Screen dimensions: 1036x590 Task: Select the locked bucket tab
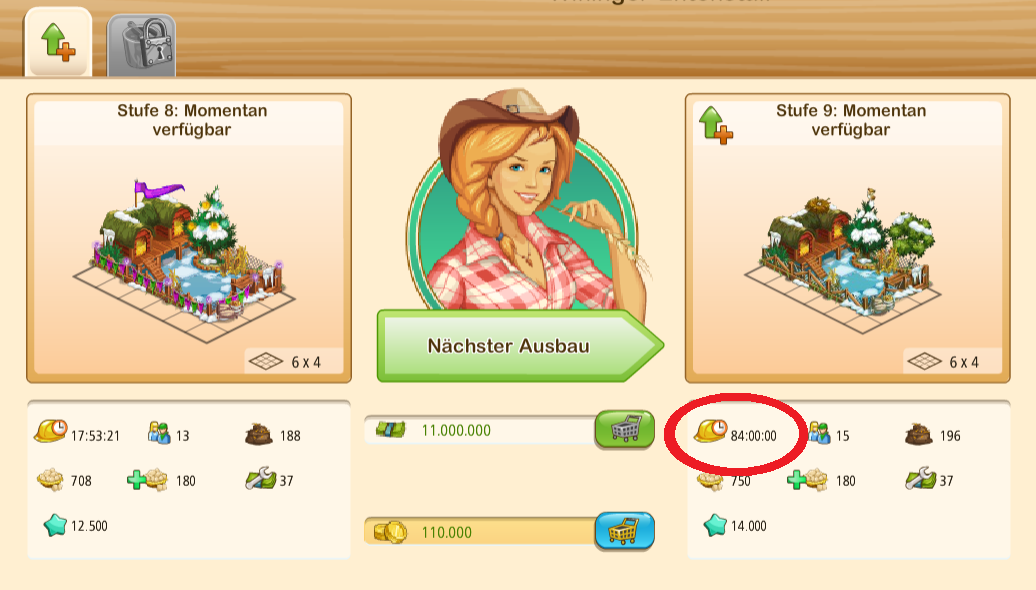(x=141, y=45)
